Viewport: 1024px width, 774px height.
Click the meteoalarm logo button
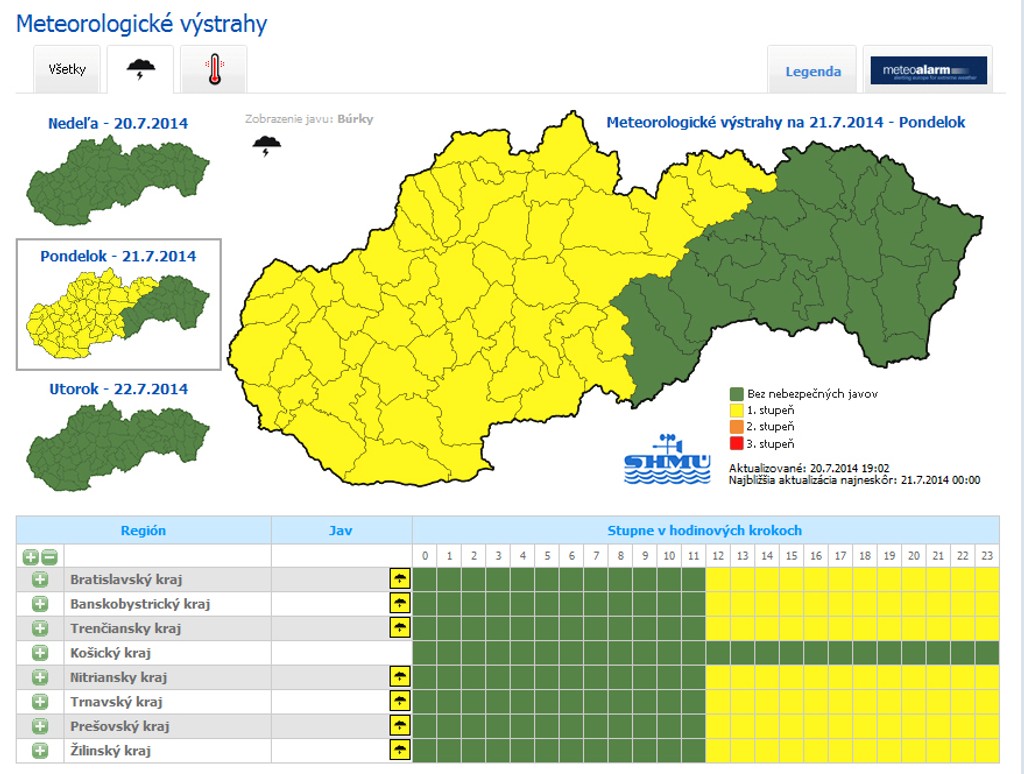click(x=928, y=71)
